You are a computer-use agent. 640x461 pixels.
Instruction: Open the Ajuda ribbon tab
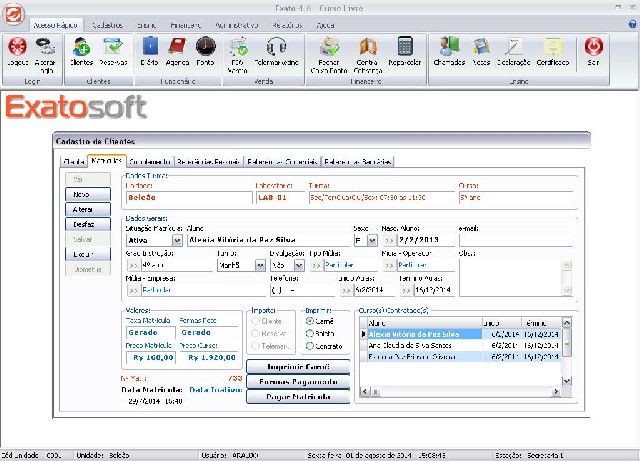pyautogui.click(x=325, y=25)
